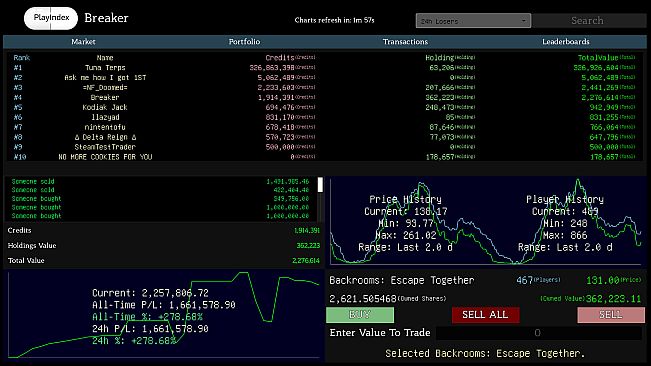Select leaderboard row =NF_Doomed=
This screenshot has height=366, width=651.
click(325, 88)
